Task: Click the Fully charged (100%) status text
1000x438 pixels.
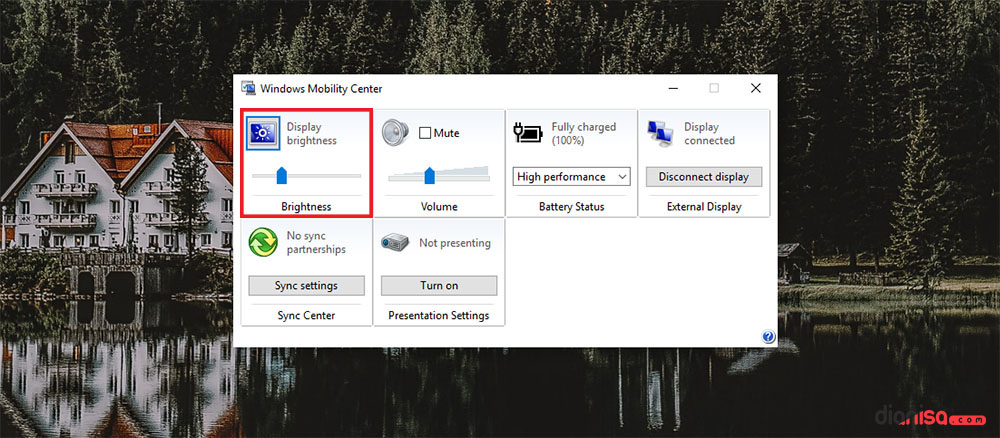Action: tap(583, 134)
